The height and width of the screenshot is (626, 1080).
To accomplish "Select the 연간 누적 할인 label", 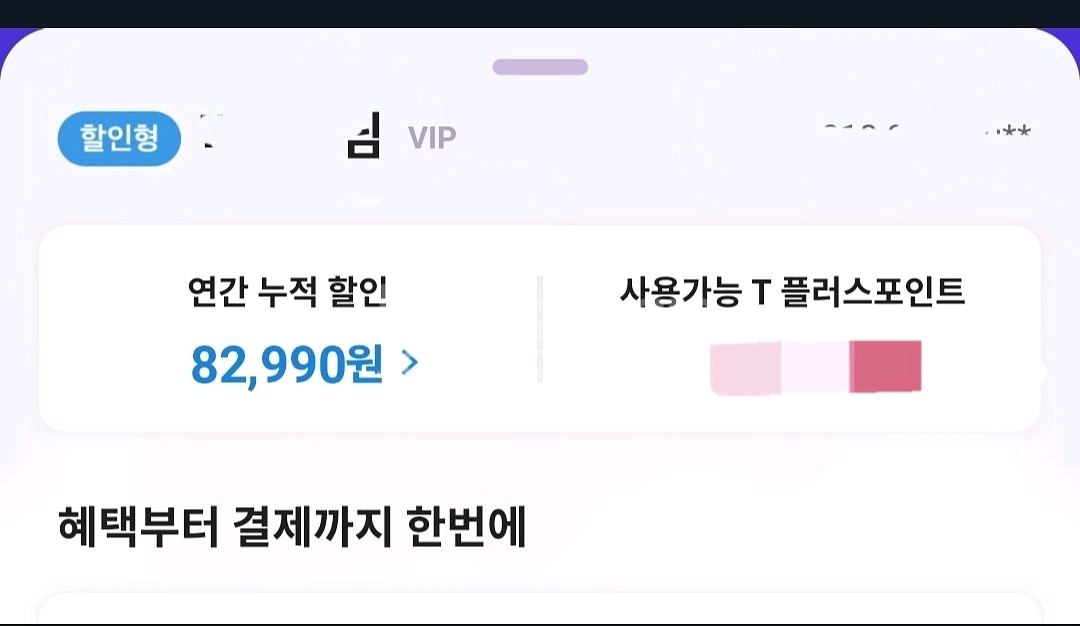I will click(x=287, y=292).
